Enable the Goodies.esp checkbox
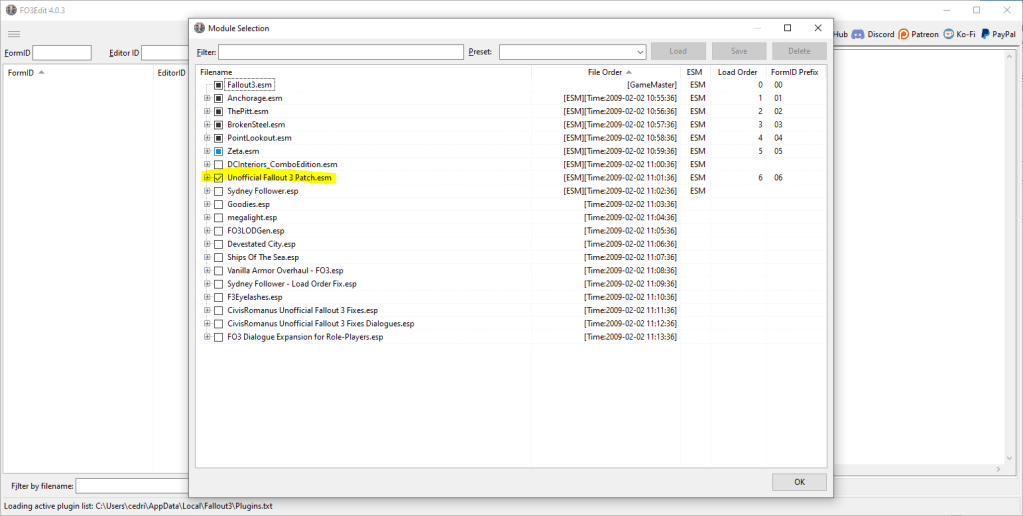The width and height of the screenshot is (1023, 516). pyautogui.click(x=218, y=204)
